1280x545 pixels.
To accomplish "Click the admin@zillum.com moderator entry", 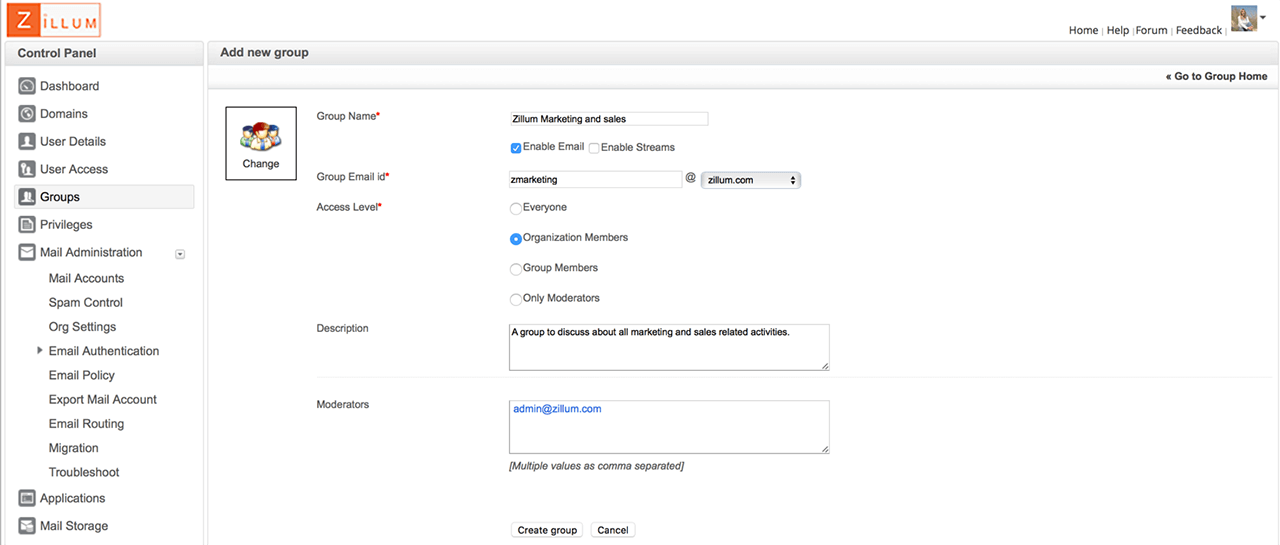I will click(x=557, y=409).
